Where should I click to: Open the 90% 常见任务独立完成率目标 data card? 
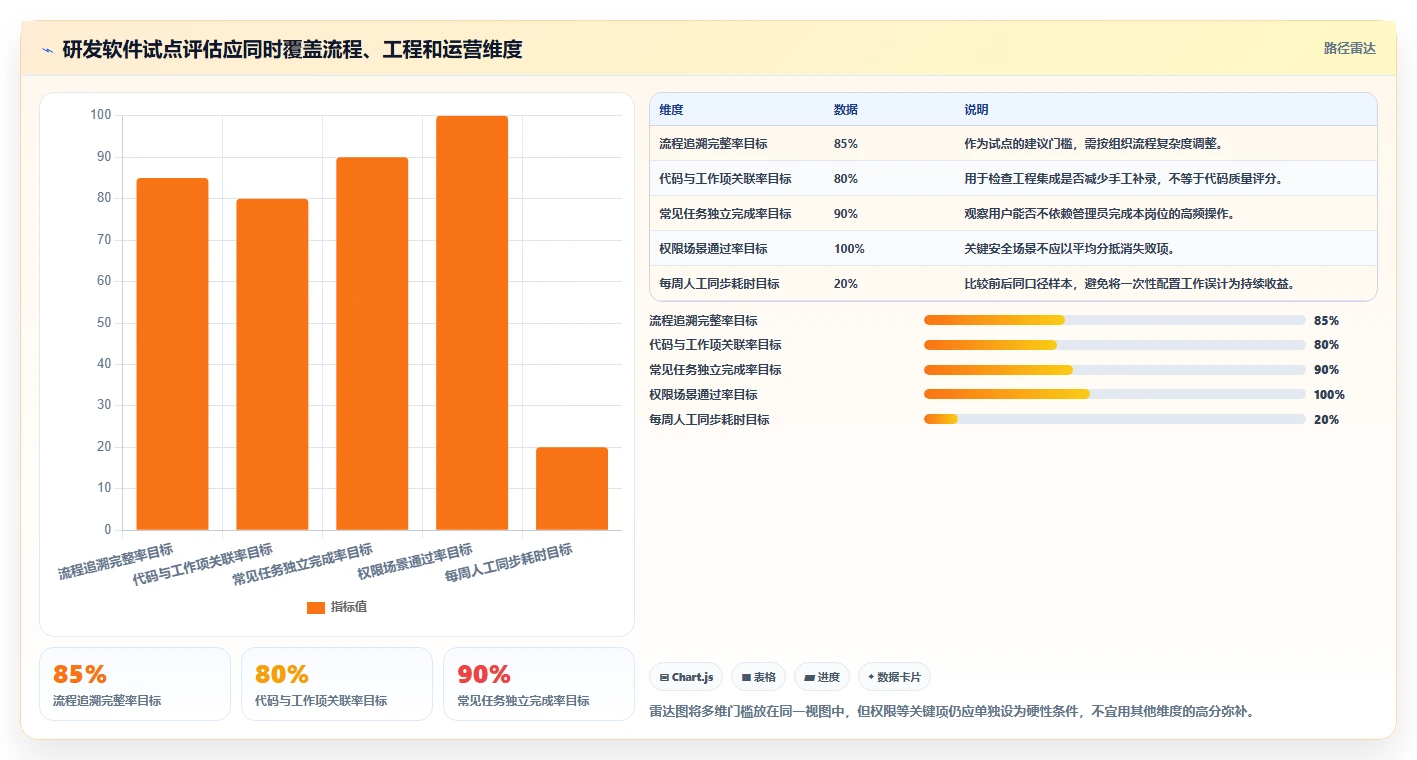coord(539,684)
